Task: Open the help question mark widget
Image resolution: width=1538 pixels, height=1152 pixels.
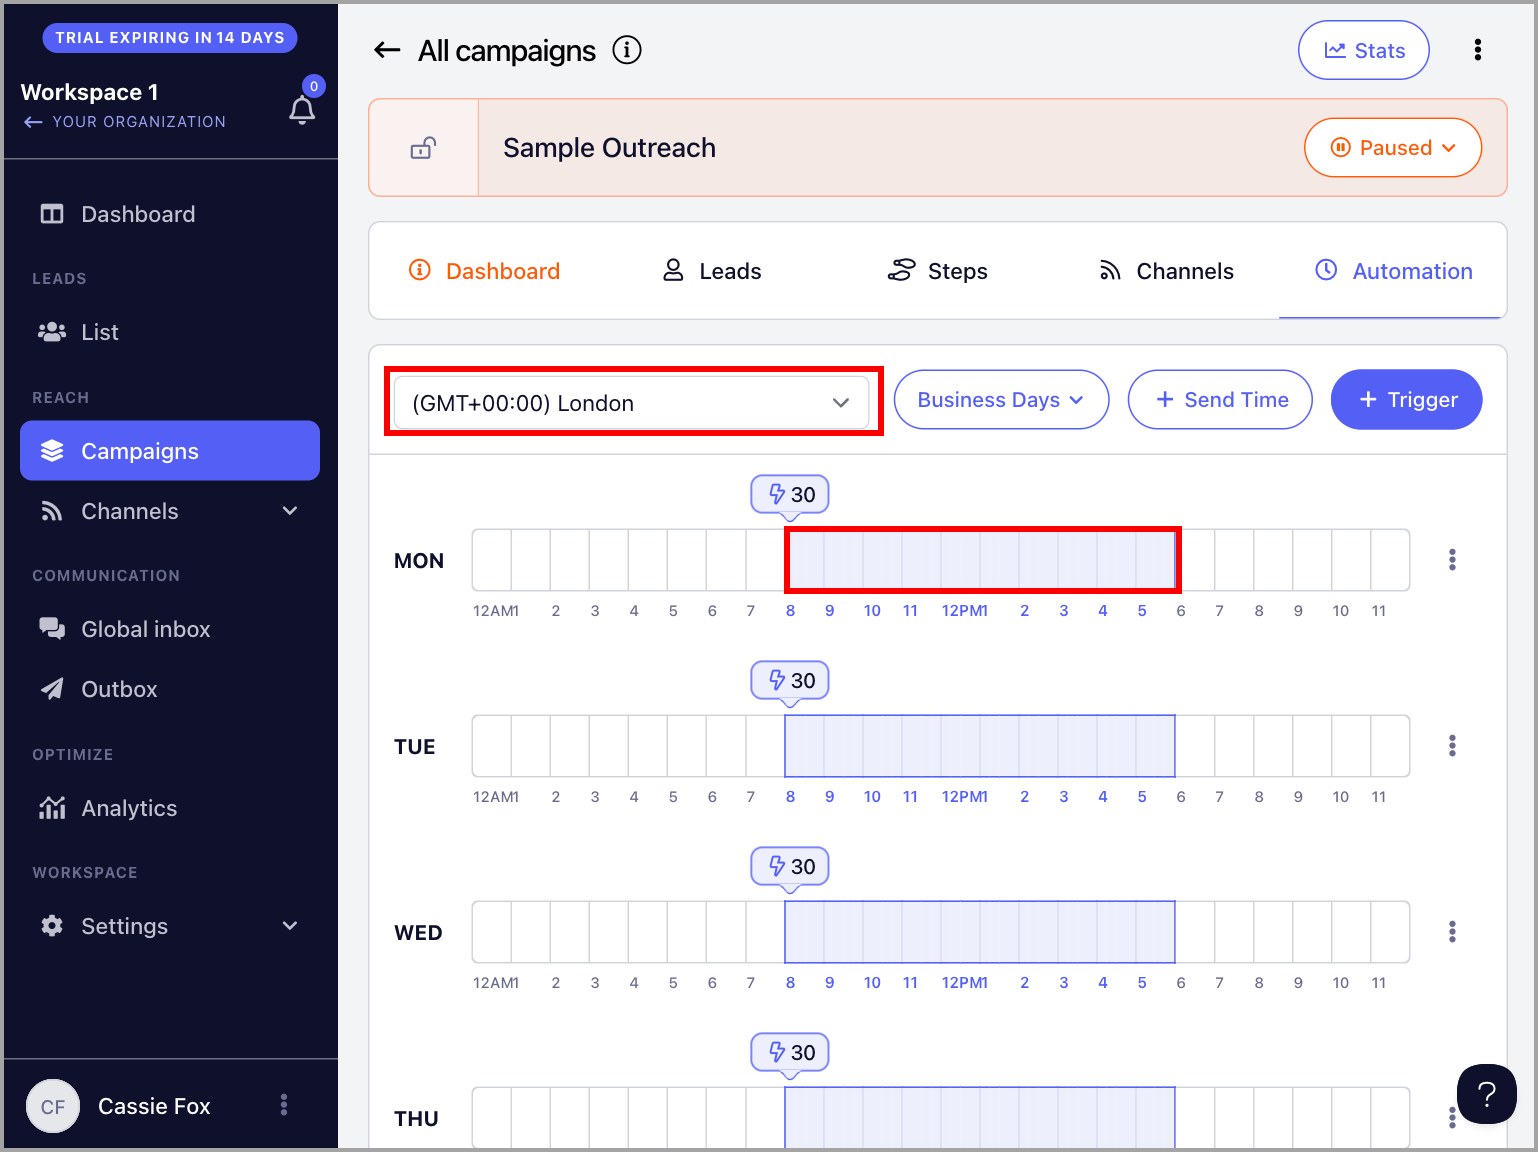Action: (x=1487, y=1094)
